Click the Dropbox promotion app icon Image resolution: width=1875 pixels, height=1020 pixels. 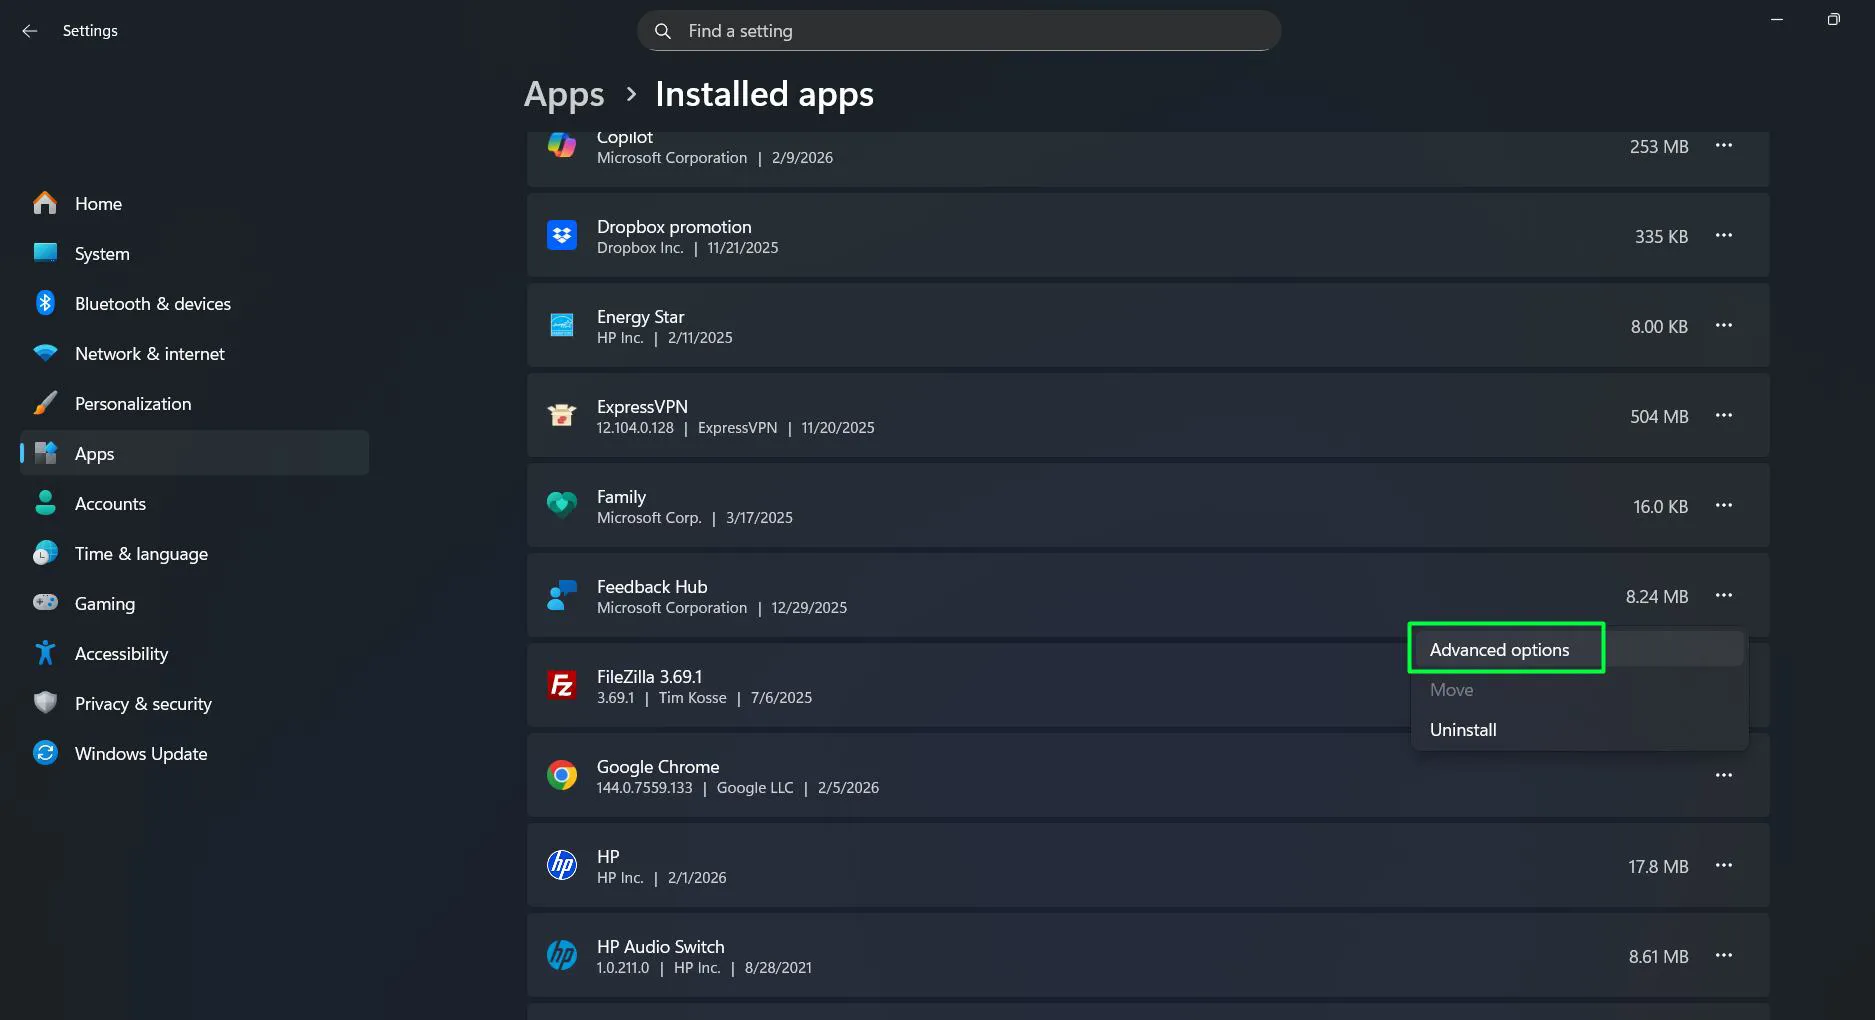562,235
